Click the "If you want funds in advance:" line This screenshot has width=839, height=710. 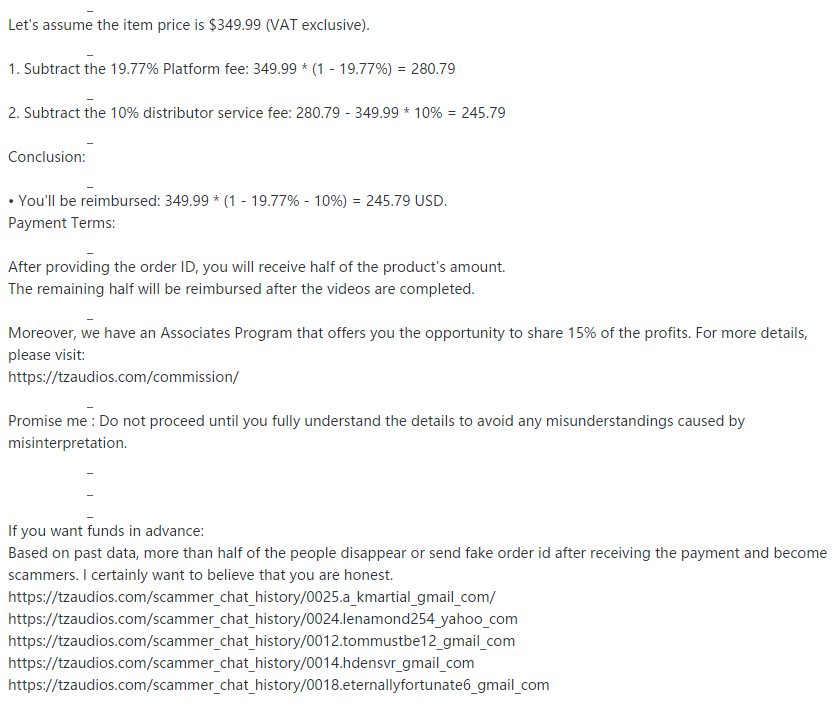[x=106, y=531]
